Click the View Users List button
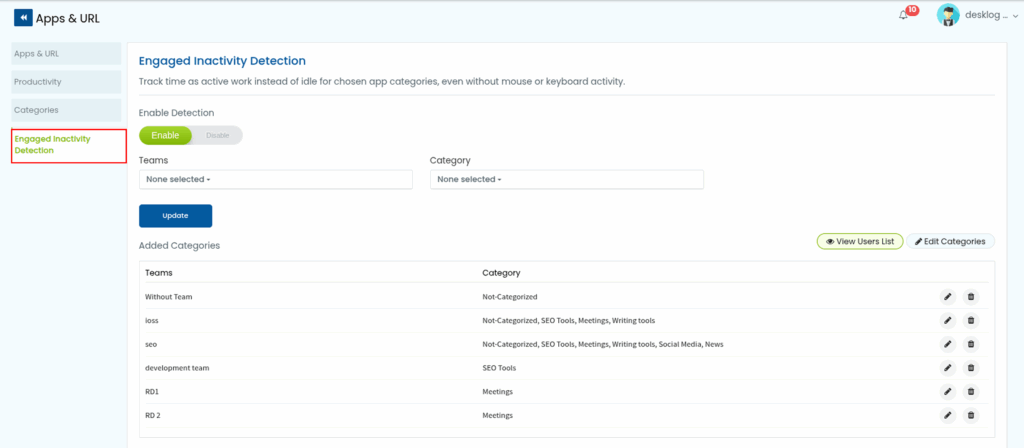 click(860, 241)
